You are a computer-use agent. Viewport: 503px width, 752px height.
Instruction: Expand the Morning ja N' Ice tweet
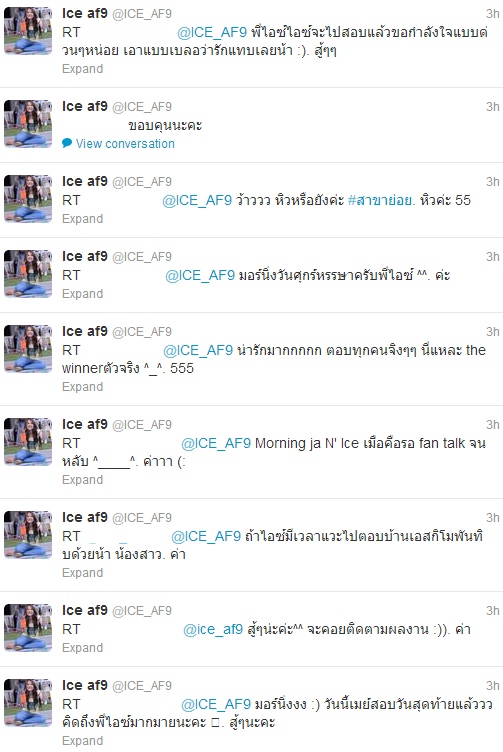[82, 480]
